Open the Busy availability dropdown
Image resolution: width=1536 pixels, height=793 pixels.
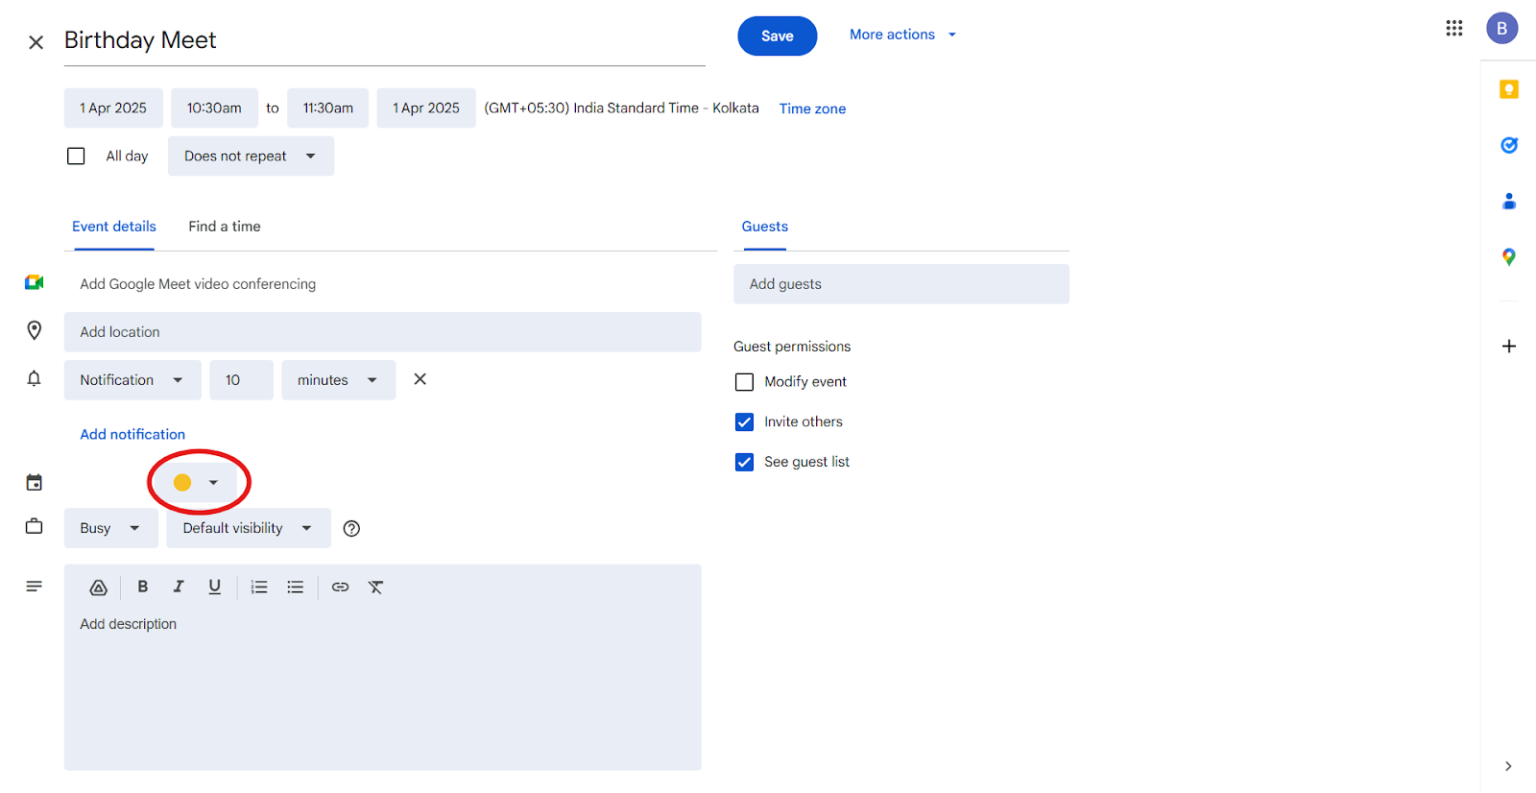110,528
